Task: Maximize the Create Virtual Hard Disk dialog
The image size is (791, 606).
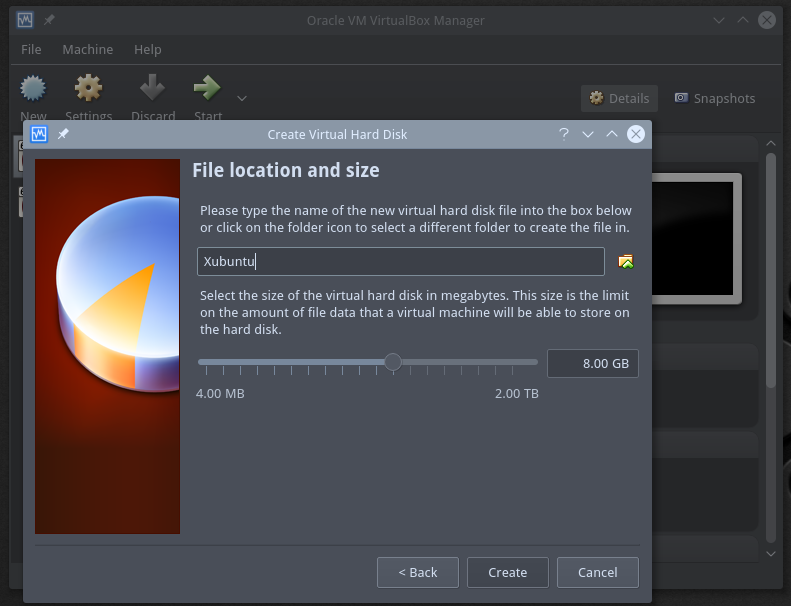Action: (612, 134)
